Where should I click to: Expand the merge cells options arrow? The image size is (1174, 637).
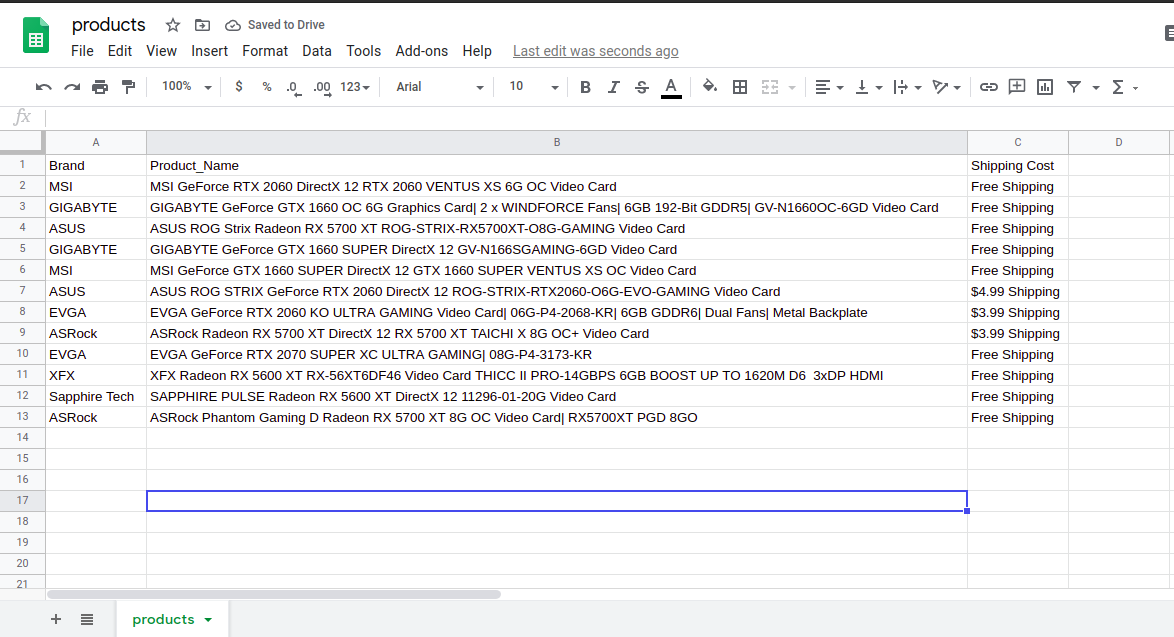[x=792, y=88]
